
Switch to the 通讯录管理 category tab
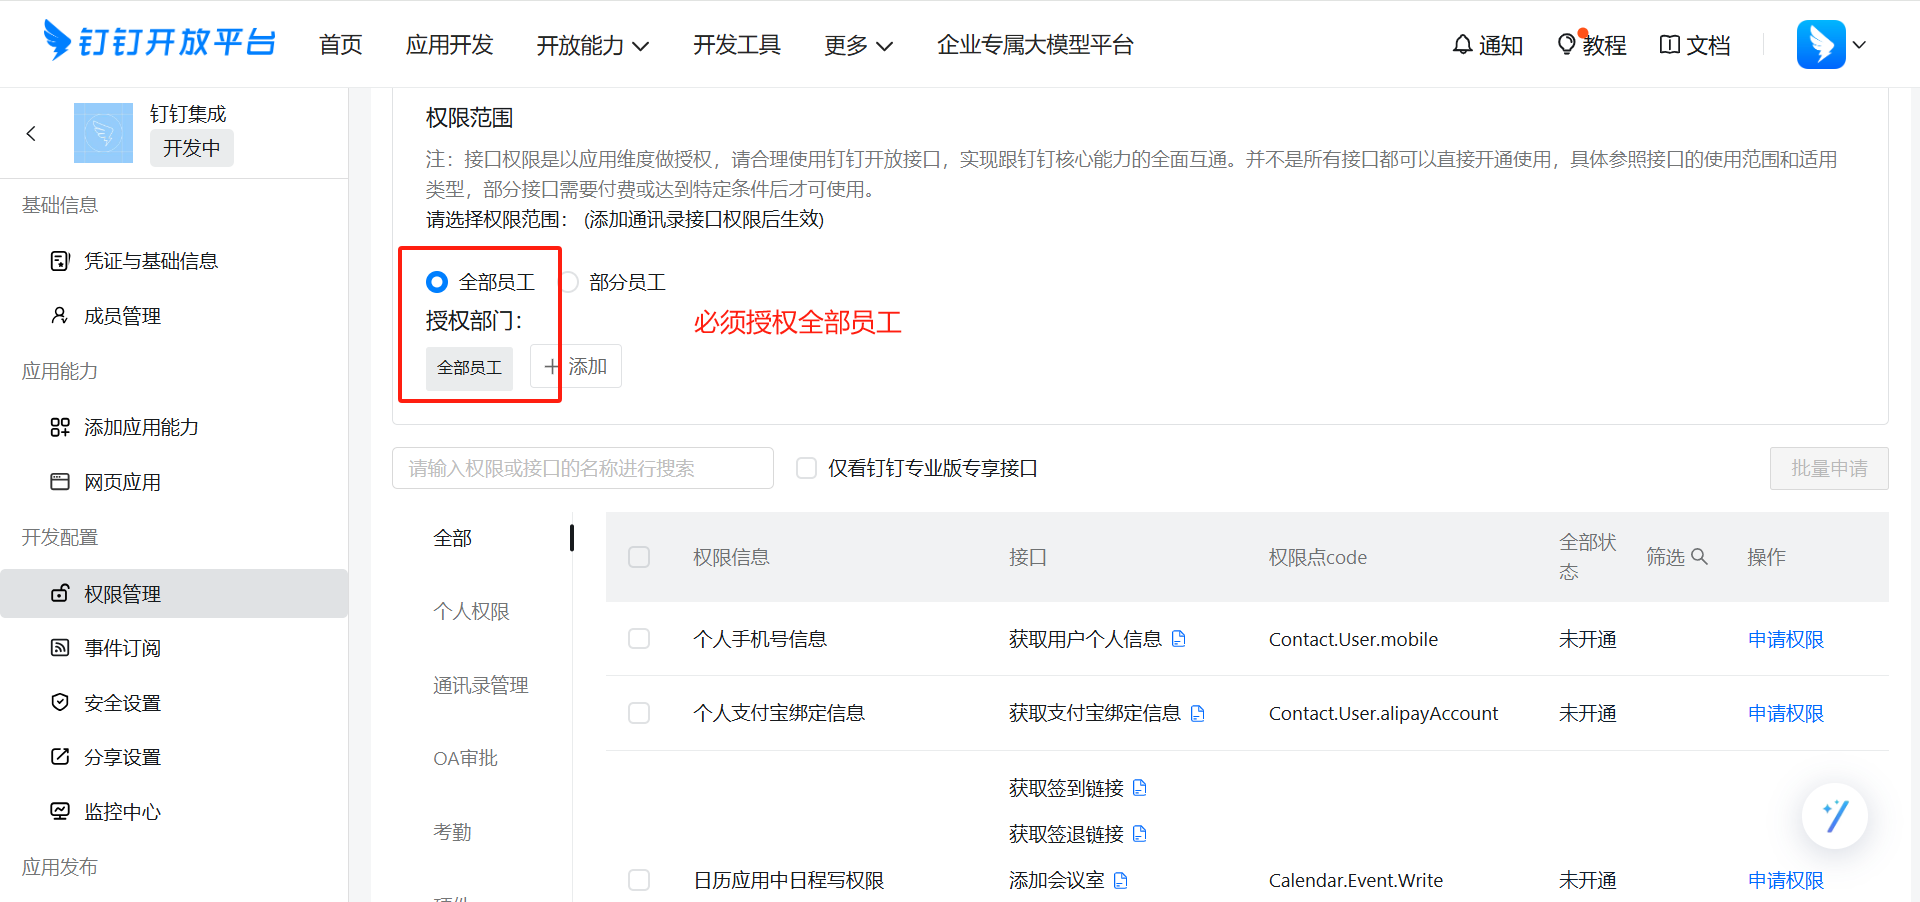tap(480, 685)
